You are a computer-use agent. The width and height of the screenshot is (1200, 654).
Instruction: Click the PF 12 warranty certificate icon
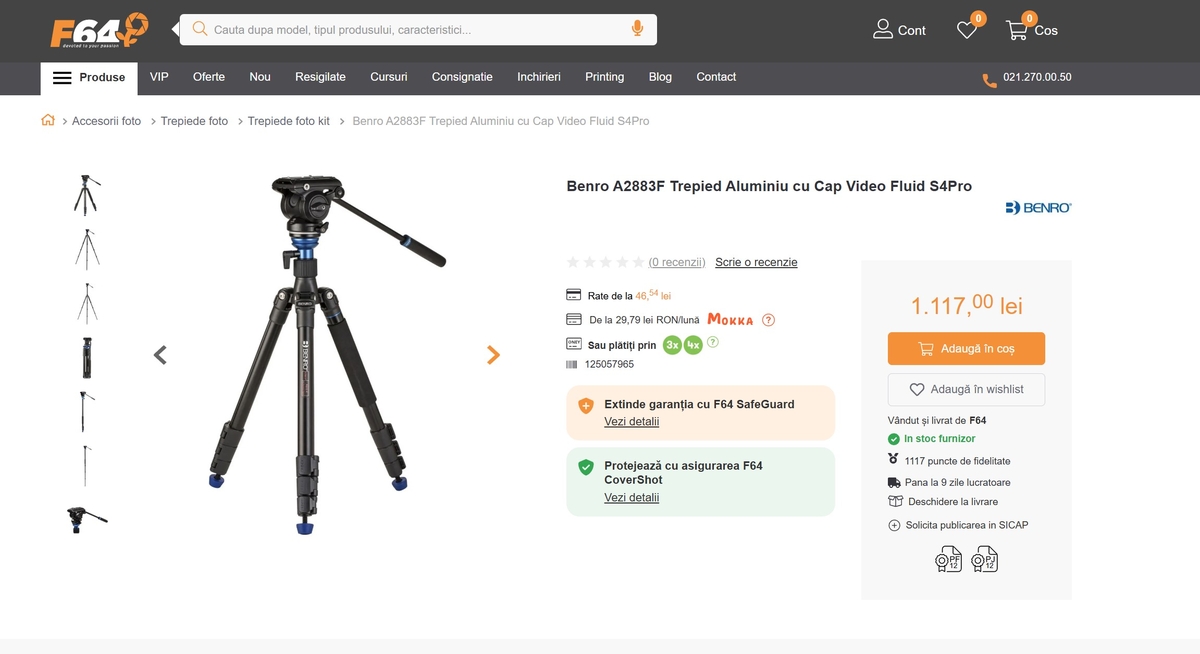click(x=948, y=559)
